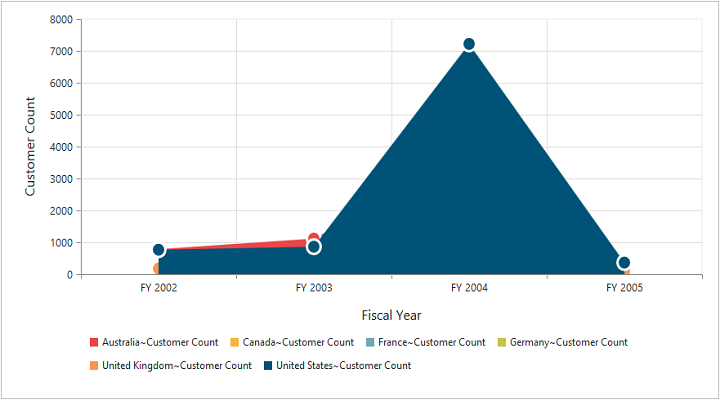
Task: Toggle the Germany~Customer Count legend text
Action: [x=568, y=342]
